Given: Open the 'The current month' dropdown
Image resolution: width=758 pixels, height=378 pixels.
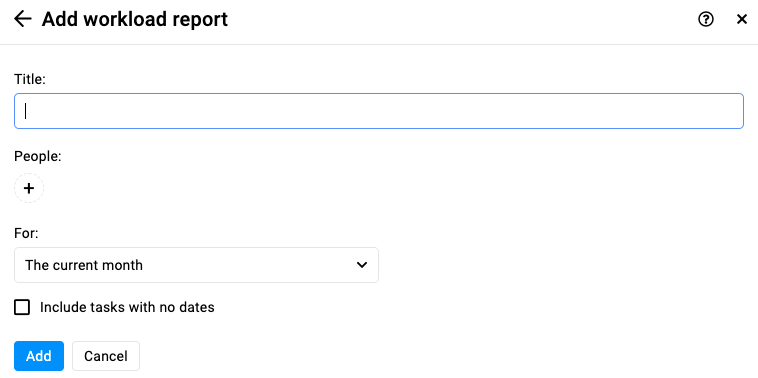Looking at the screenshot, I should [x=196, y=265].
